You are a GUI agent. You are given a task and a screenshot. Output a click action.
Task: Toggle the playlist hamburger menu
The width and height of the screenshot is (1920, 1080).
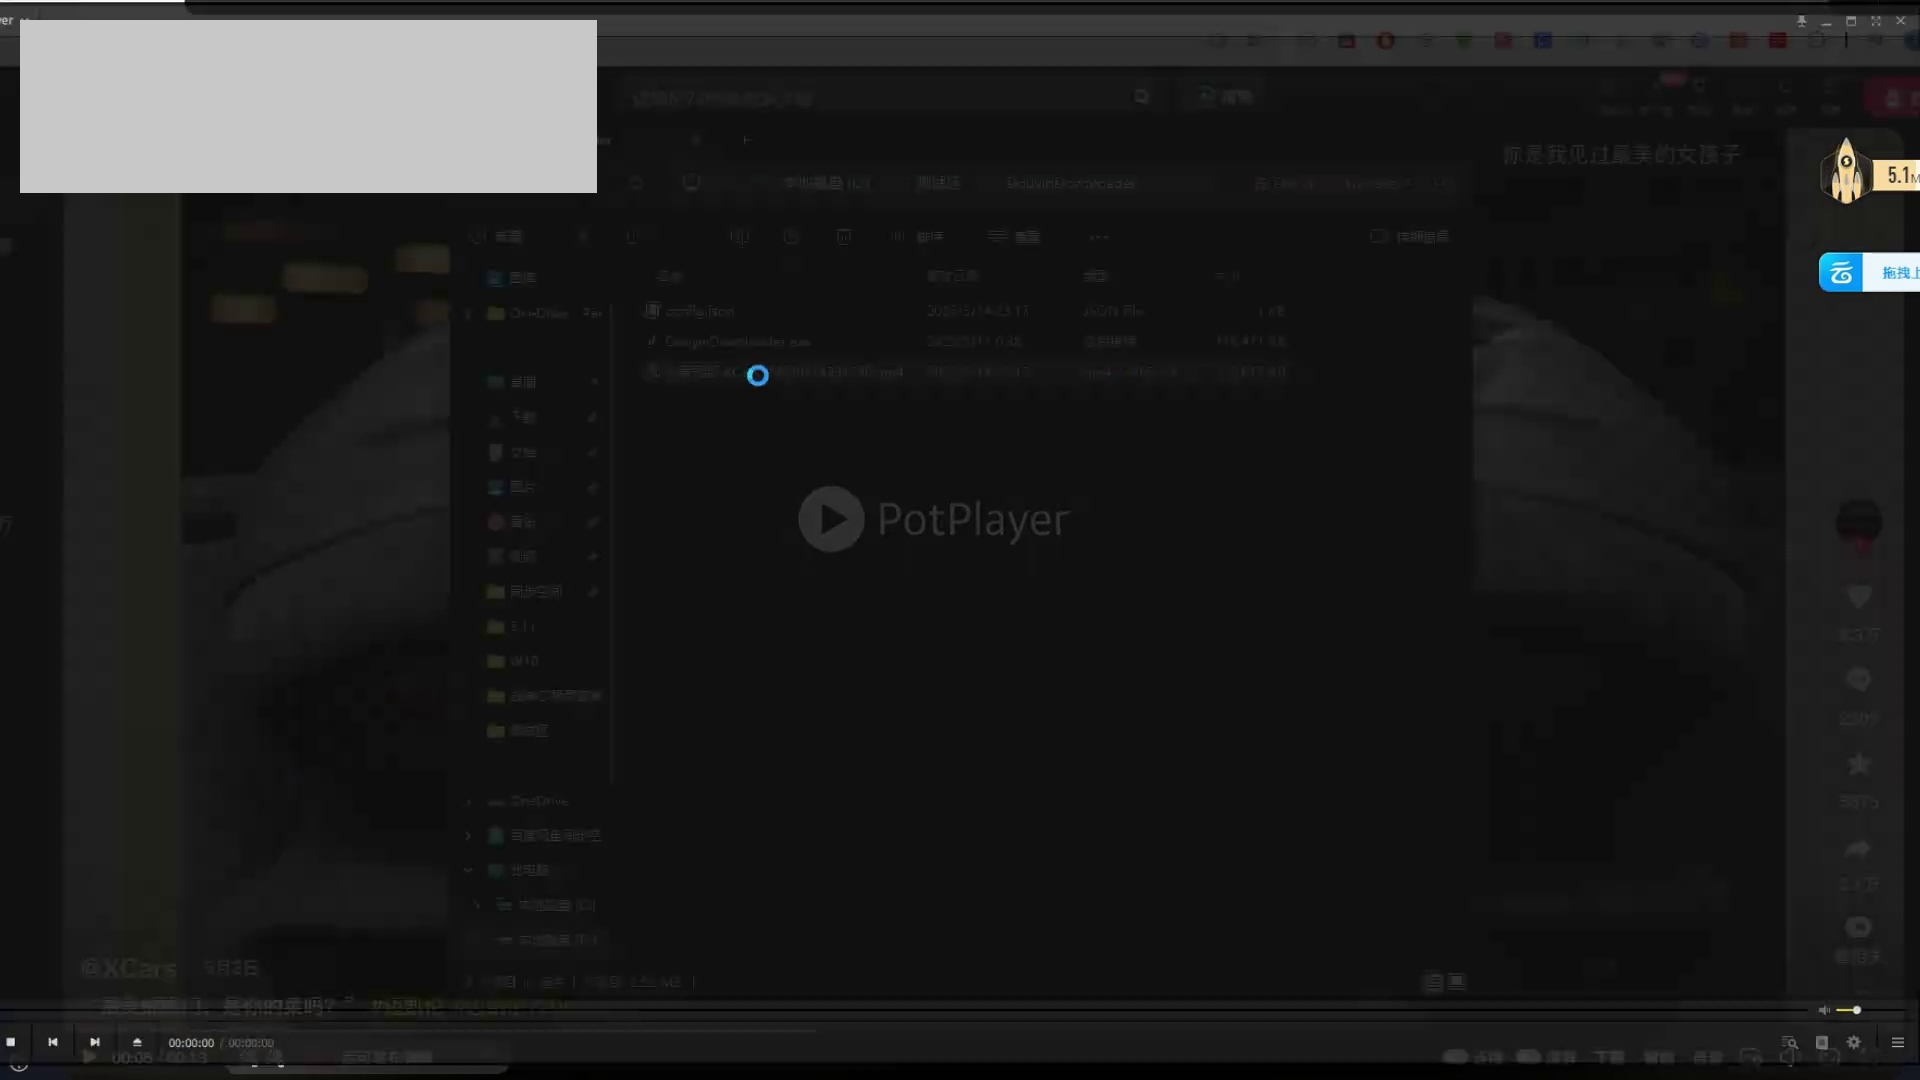coord(1897,1042)
